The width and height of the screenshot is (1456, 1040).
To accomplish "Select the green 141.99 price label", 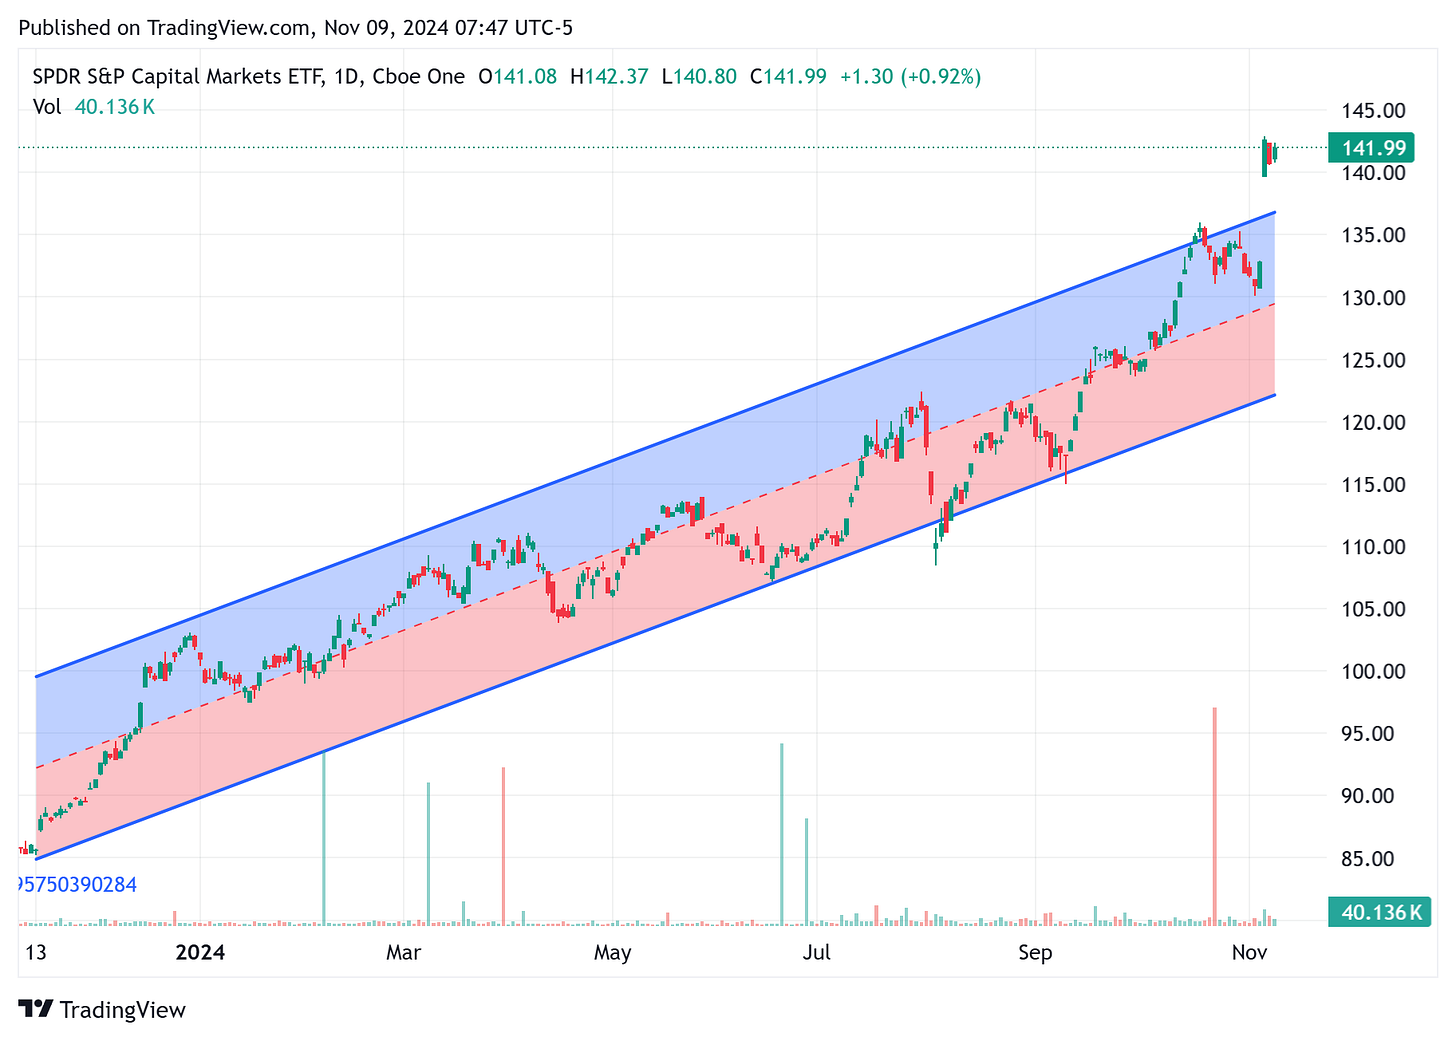I will pyautogui.click(x=1371, y=147).
